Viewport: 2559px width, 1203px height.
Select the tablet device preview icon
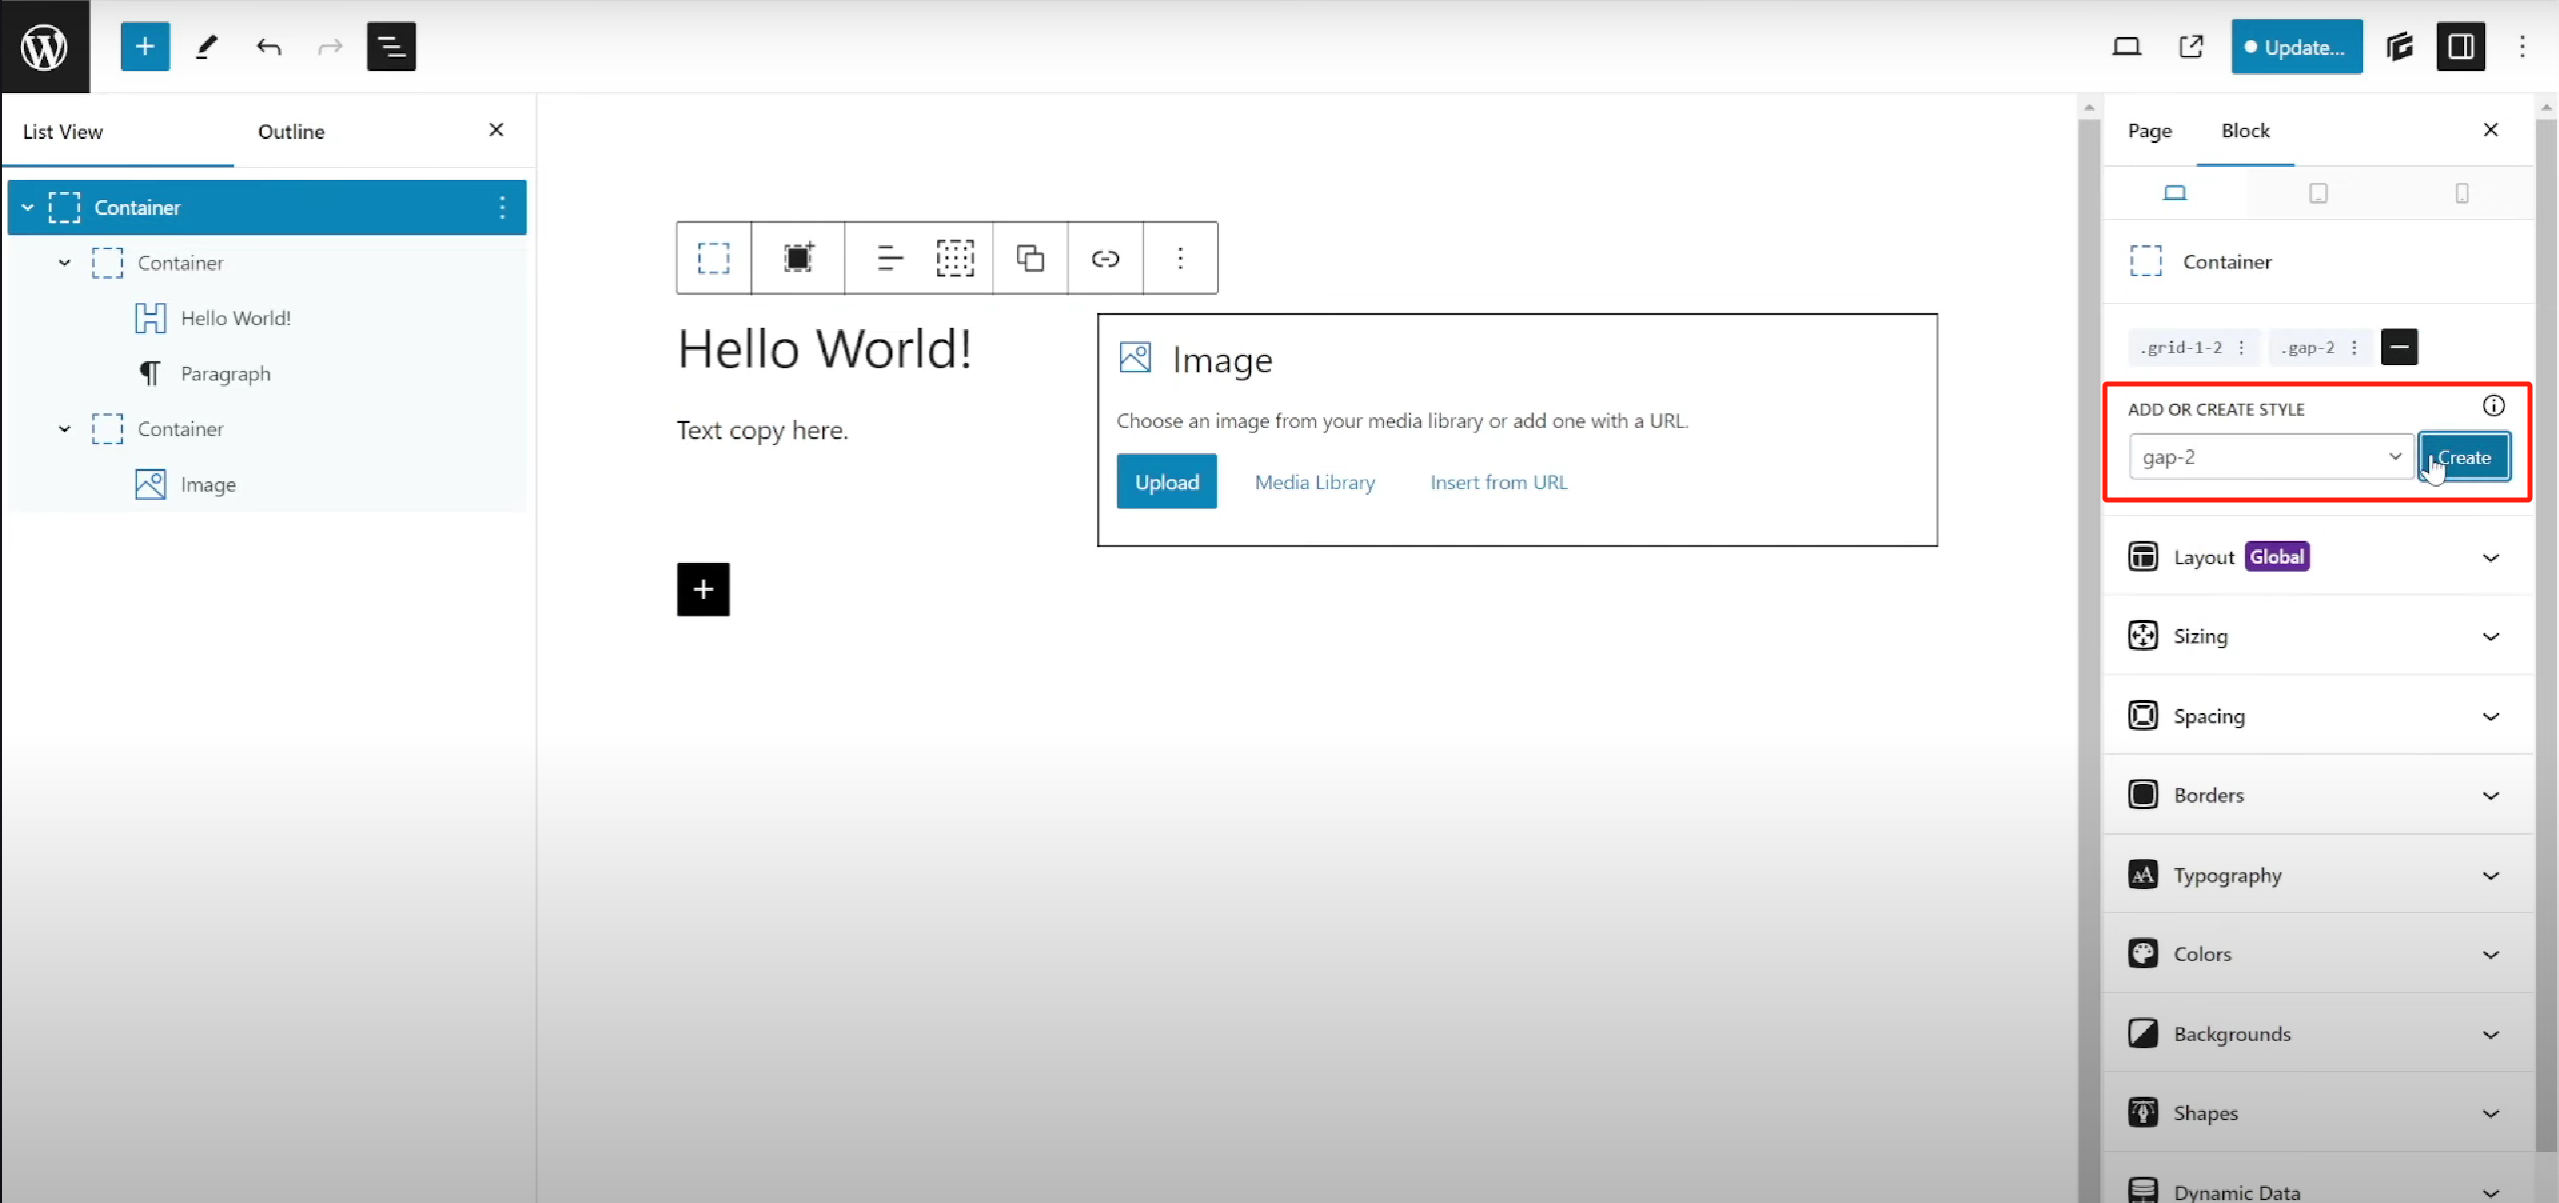[2318, 193]
